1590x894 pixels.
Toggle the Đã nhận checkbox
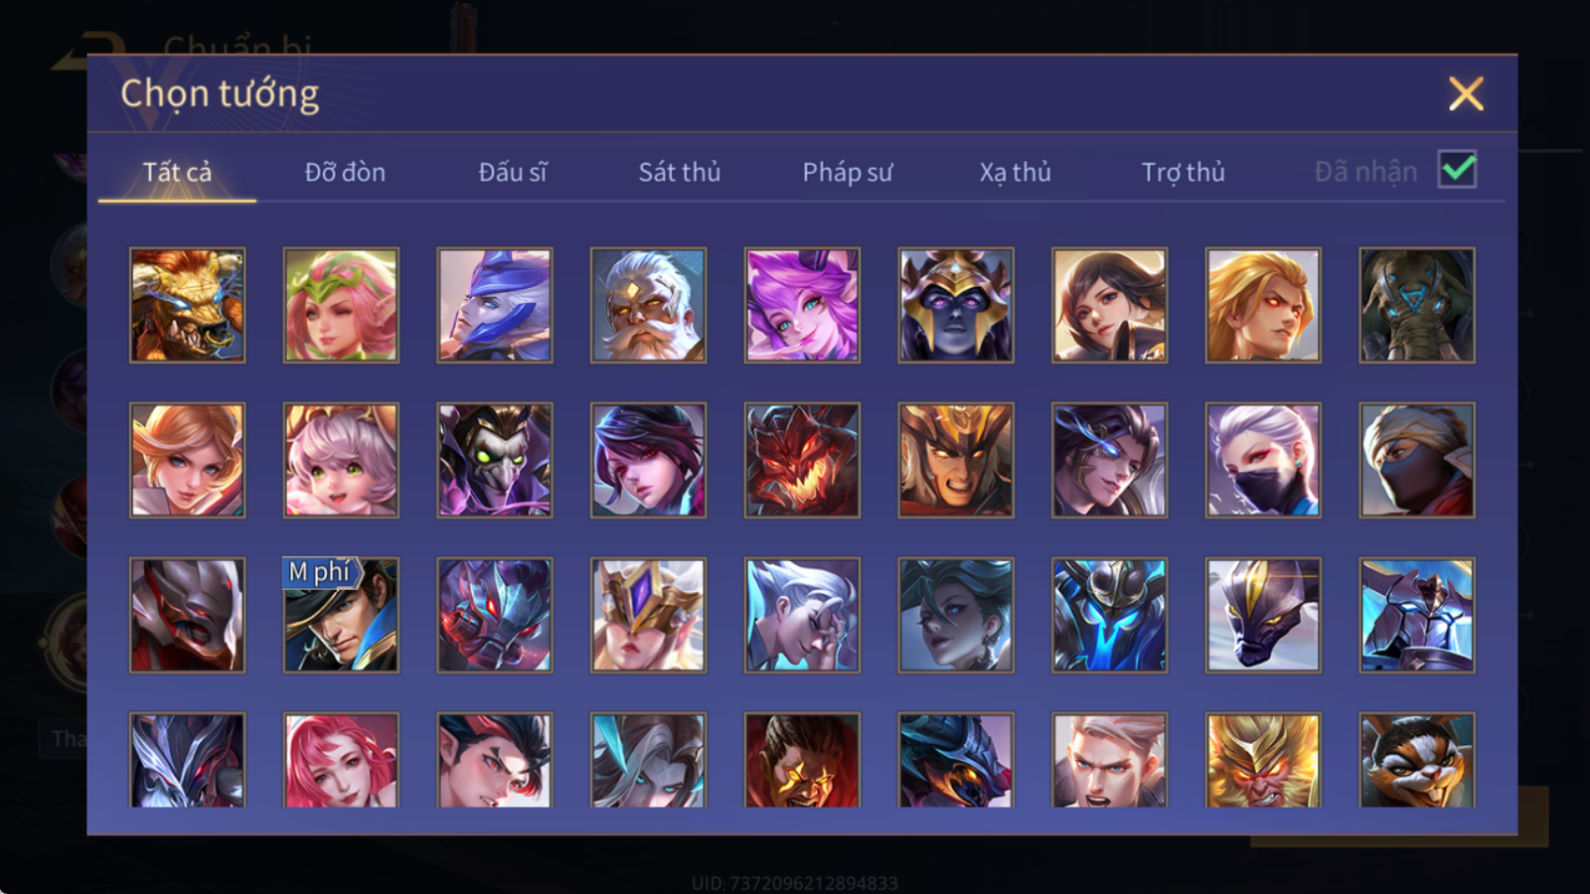click(x=1457, y=169)
